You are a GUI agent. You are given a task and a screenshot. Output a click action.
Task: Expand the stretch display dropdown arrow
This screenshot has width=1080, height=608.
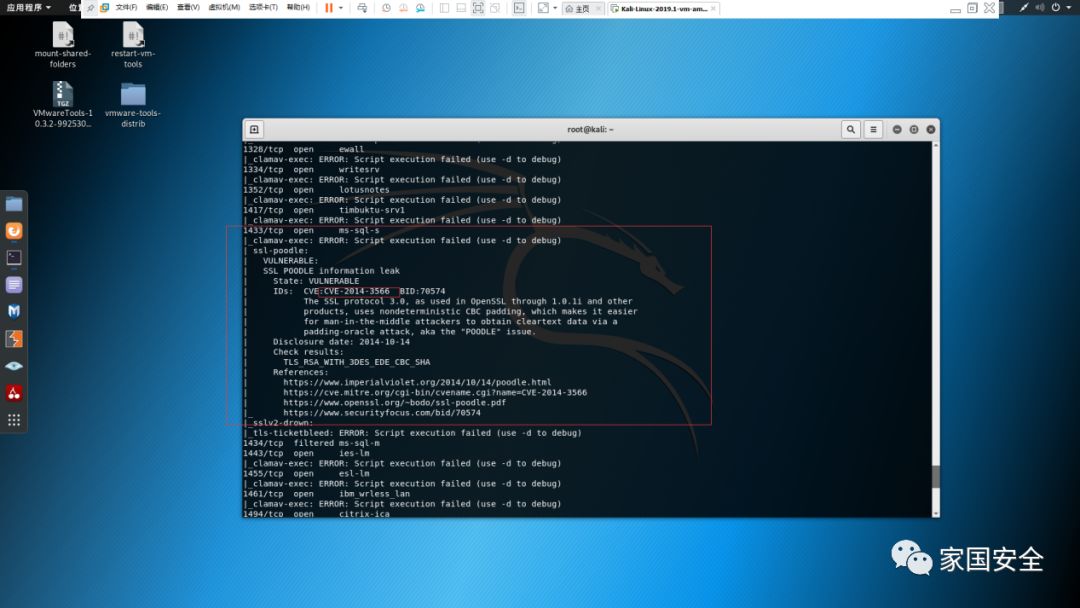tap(555, 8)
